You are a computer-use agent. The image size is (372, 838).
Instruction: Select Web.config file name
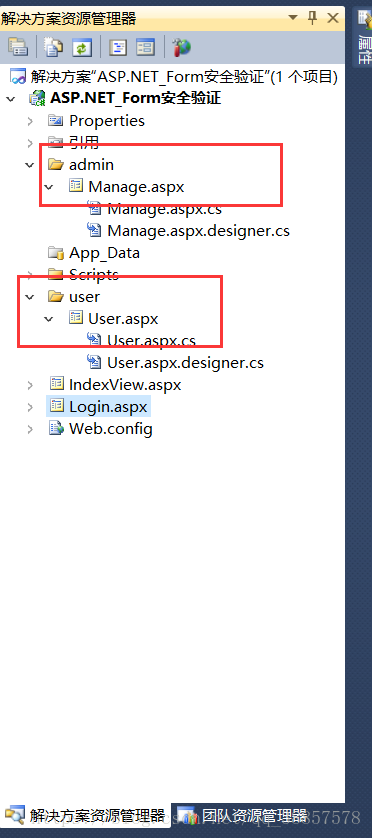tap(111, 429)
